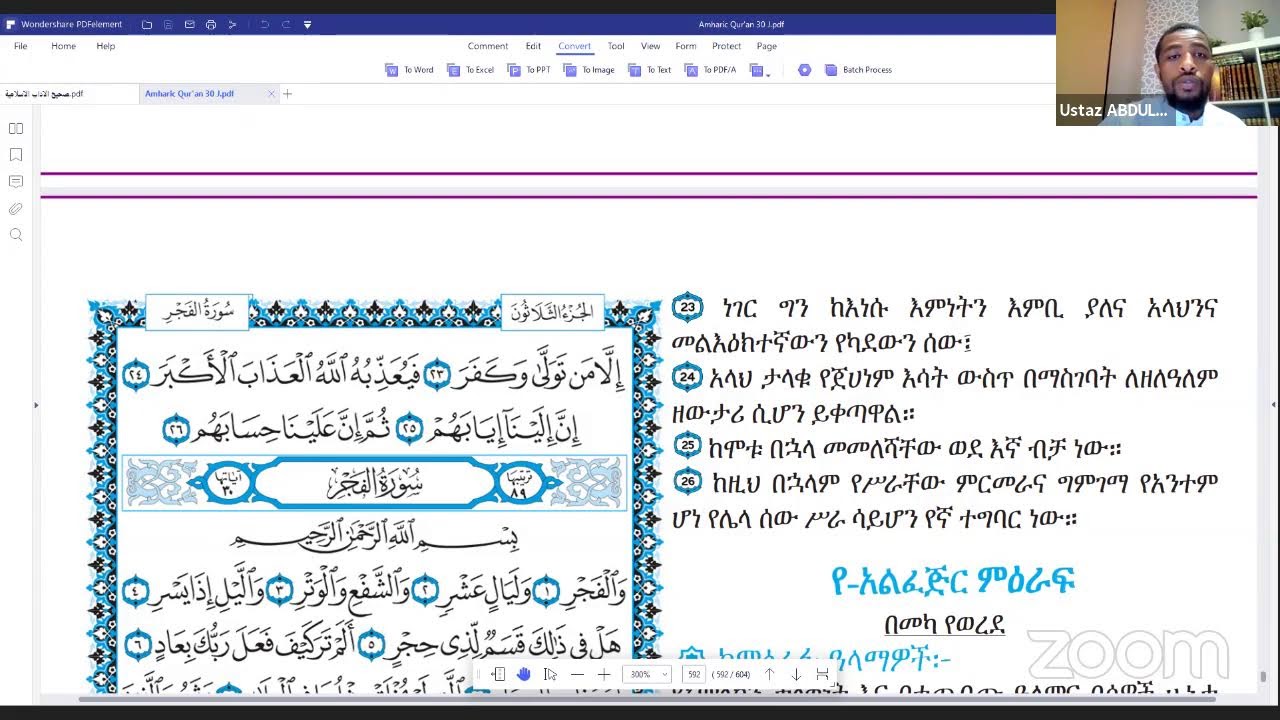Open the bookmarks panel icon
The height and width of the screenshot is (720, 1280).
point(16,155)
